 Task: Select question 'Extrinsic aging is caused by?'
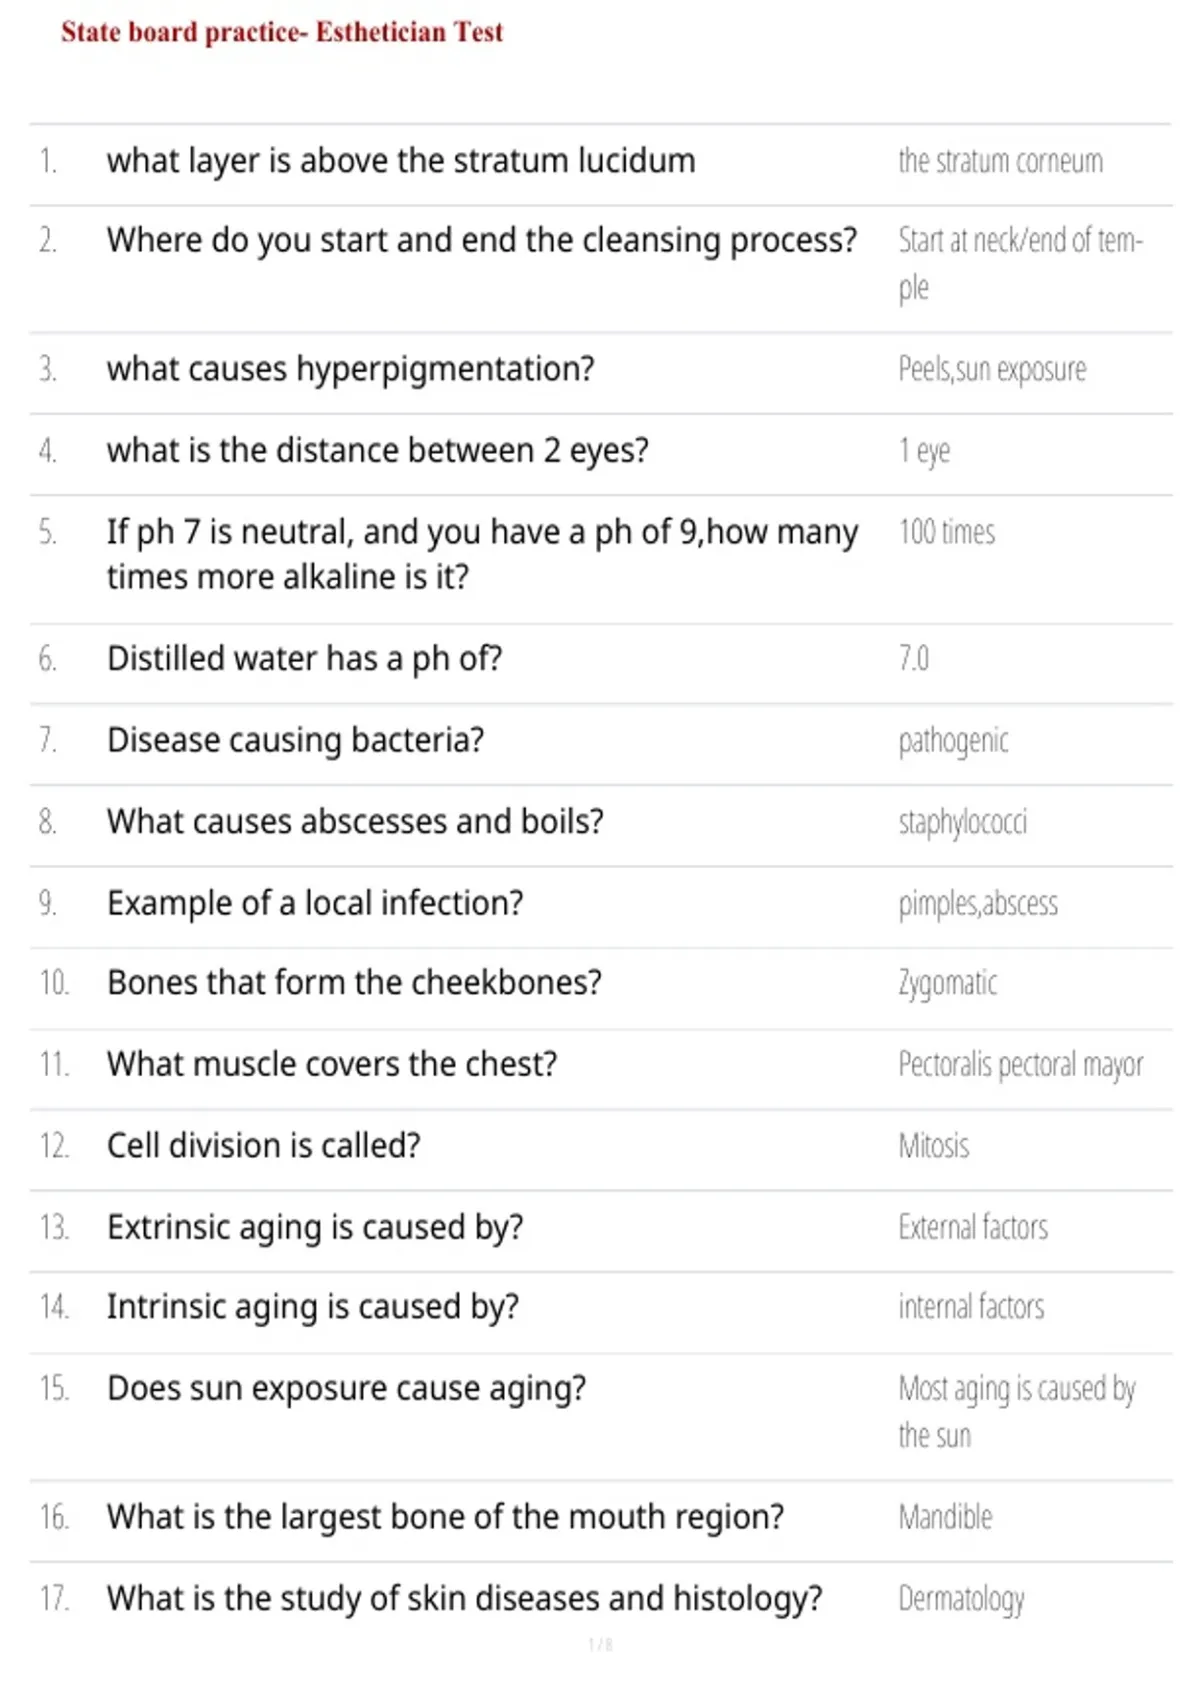(315, 1228)
